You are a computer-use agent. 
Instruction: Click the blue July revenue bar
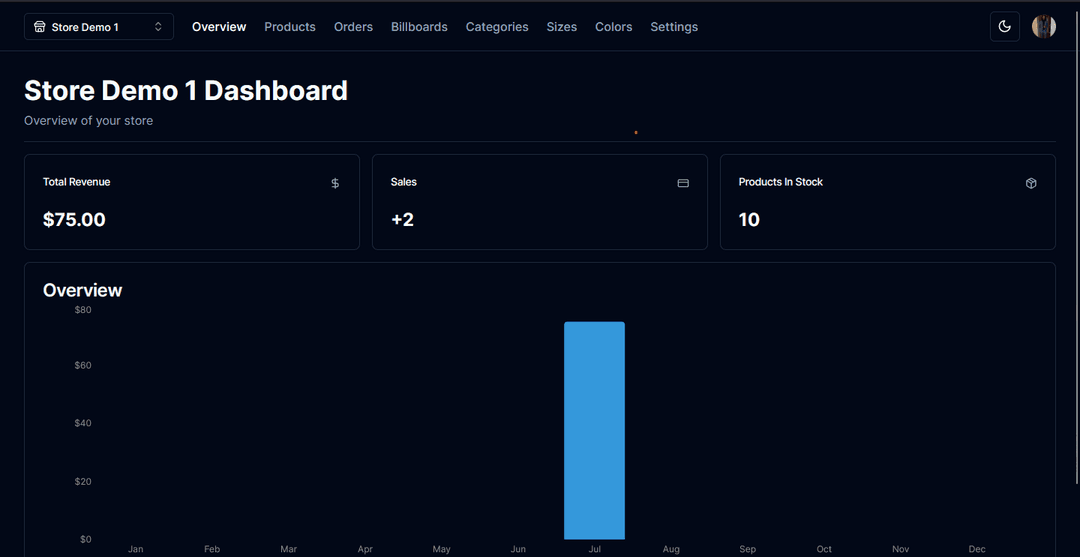pyautogui.click(x=594, y=430)
